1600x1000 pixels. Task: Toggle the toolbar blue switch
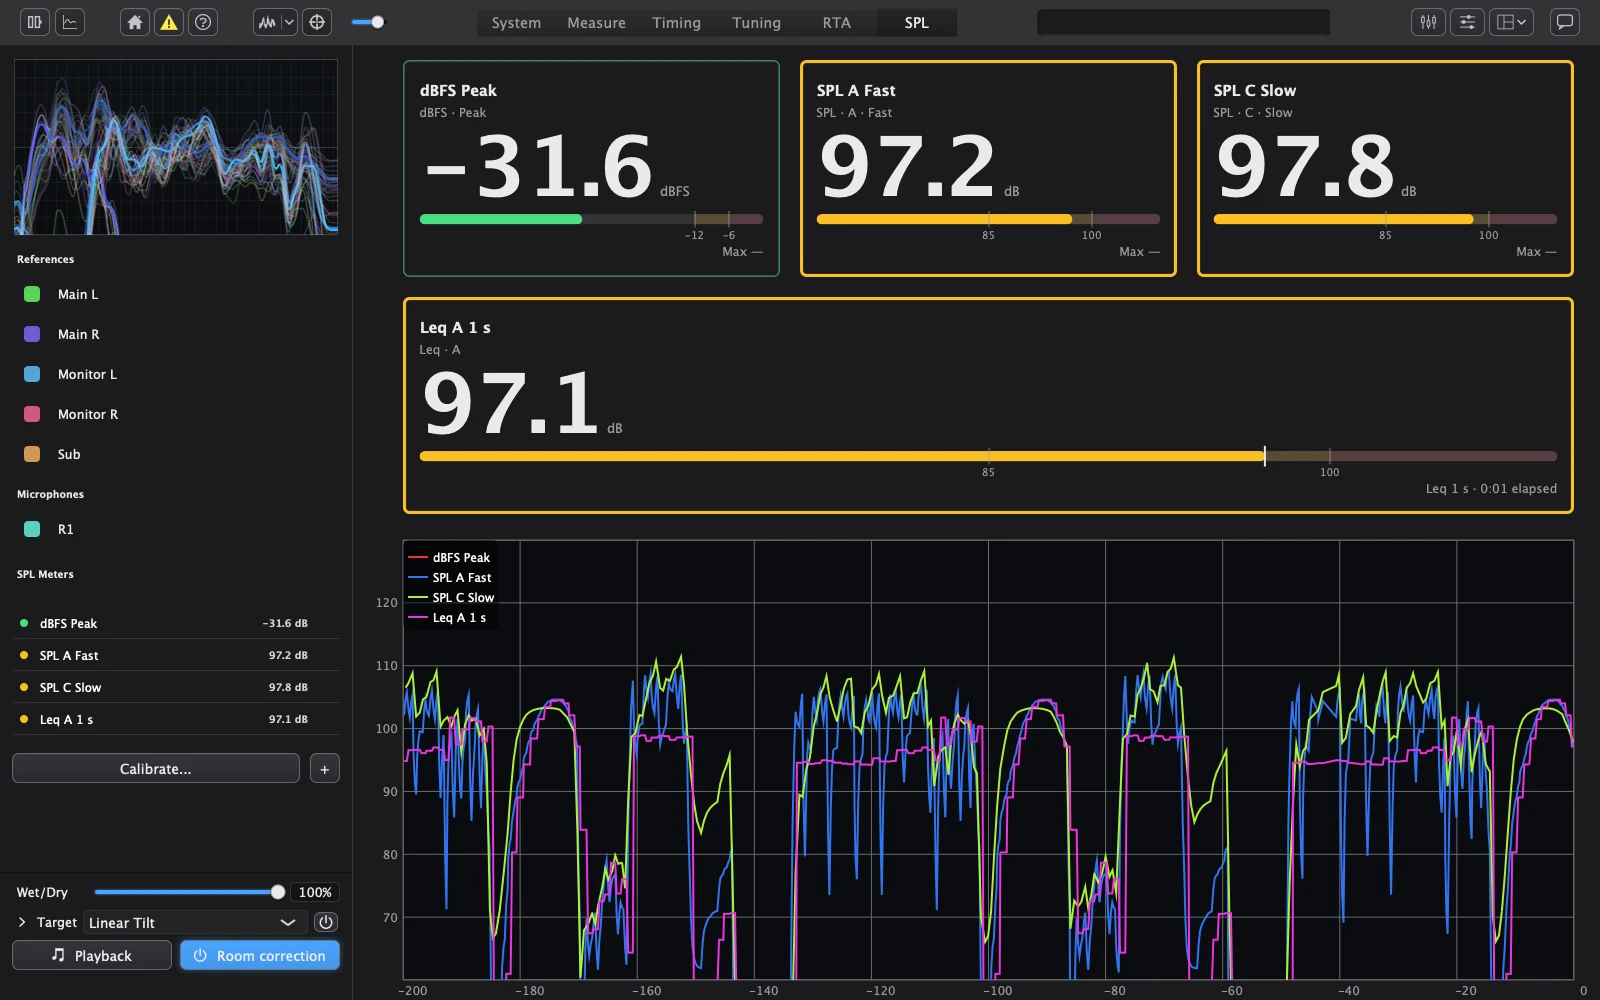(368, 22)
